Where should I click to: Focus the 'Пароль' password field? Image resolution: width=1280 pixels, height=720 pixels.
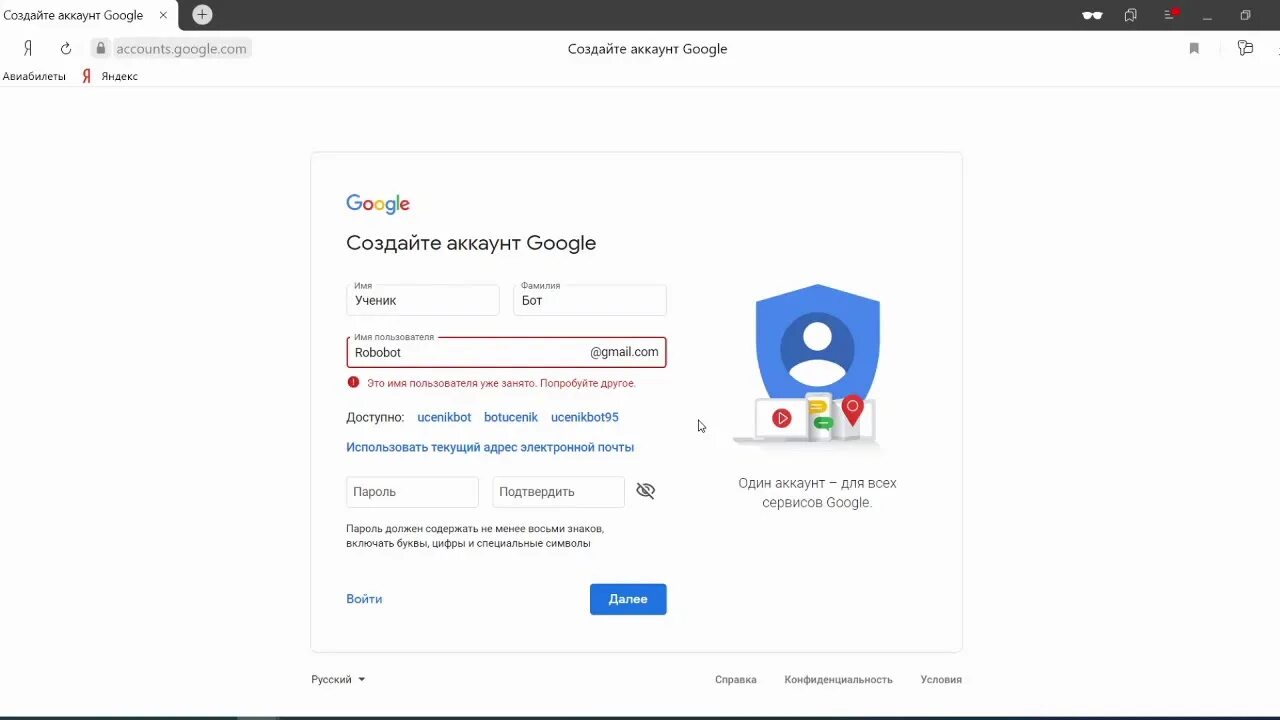tap(412, 492)
